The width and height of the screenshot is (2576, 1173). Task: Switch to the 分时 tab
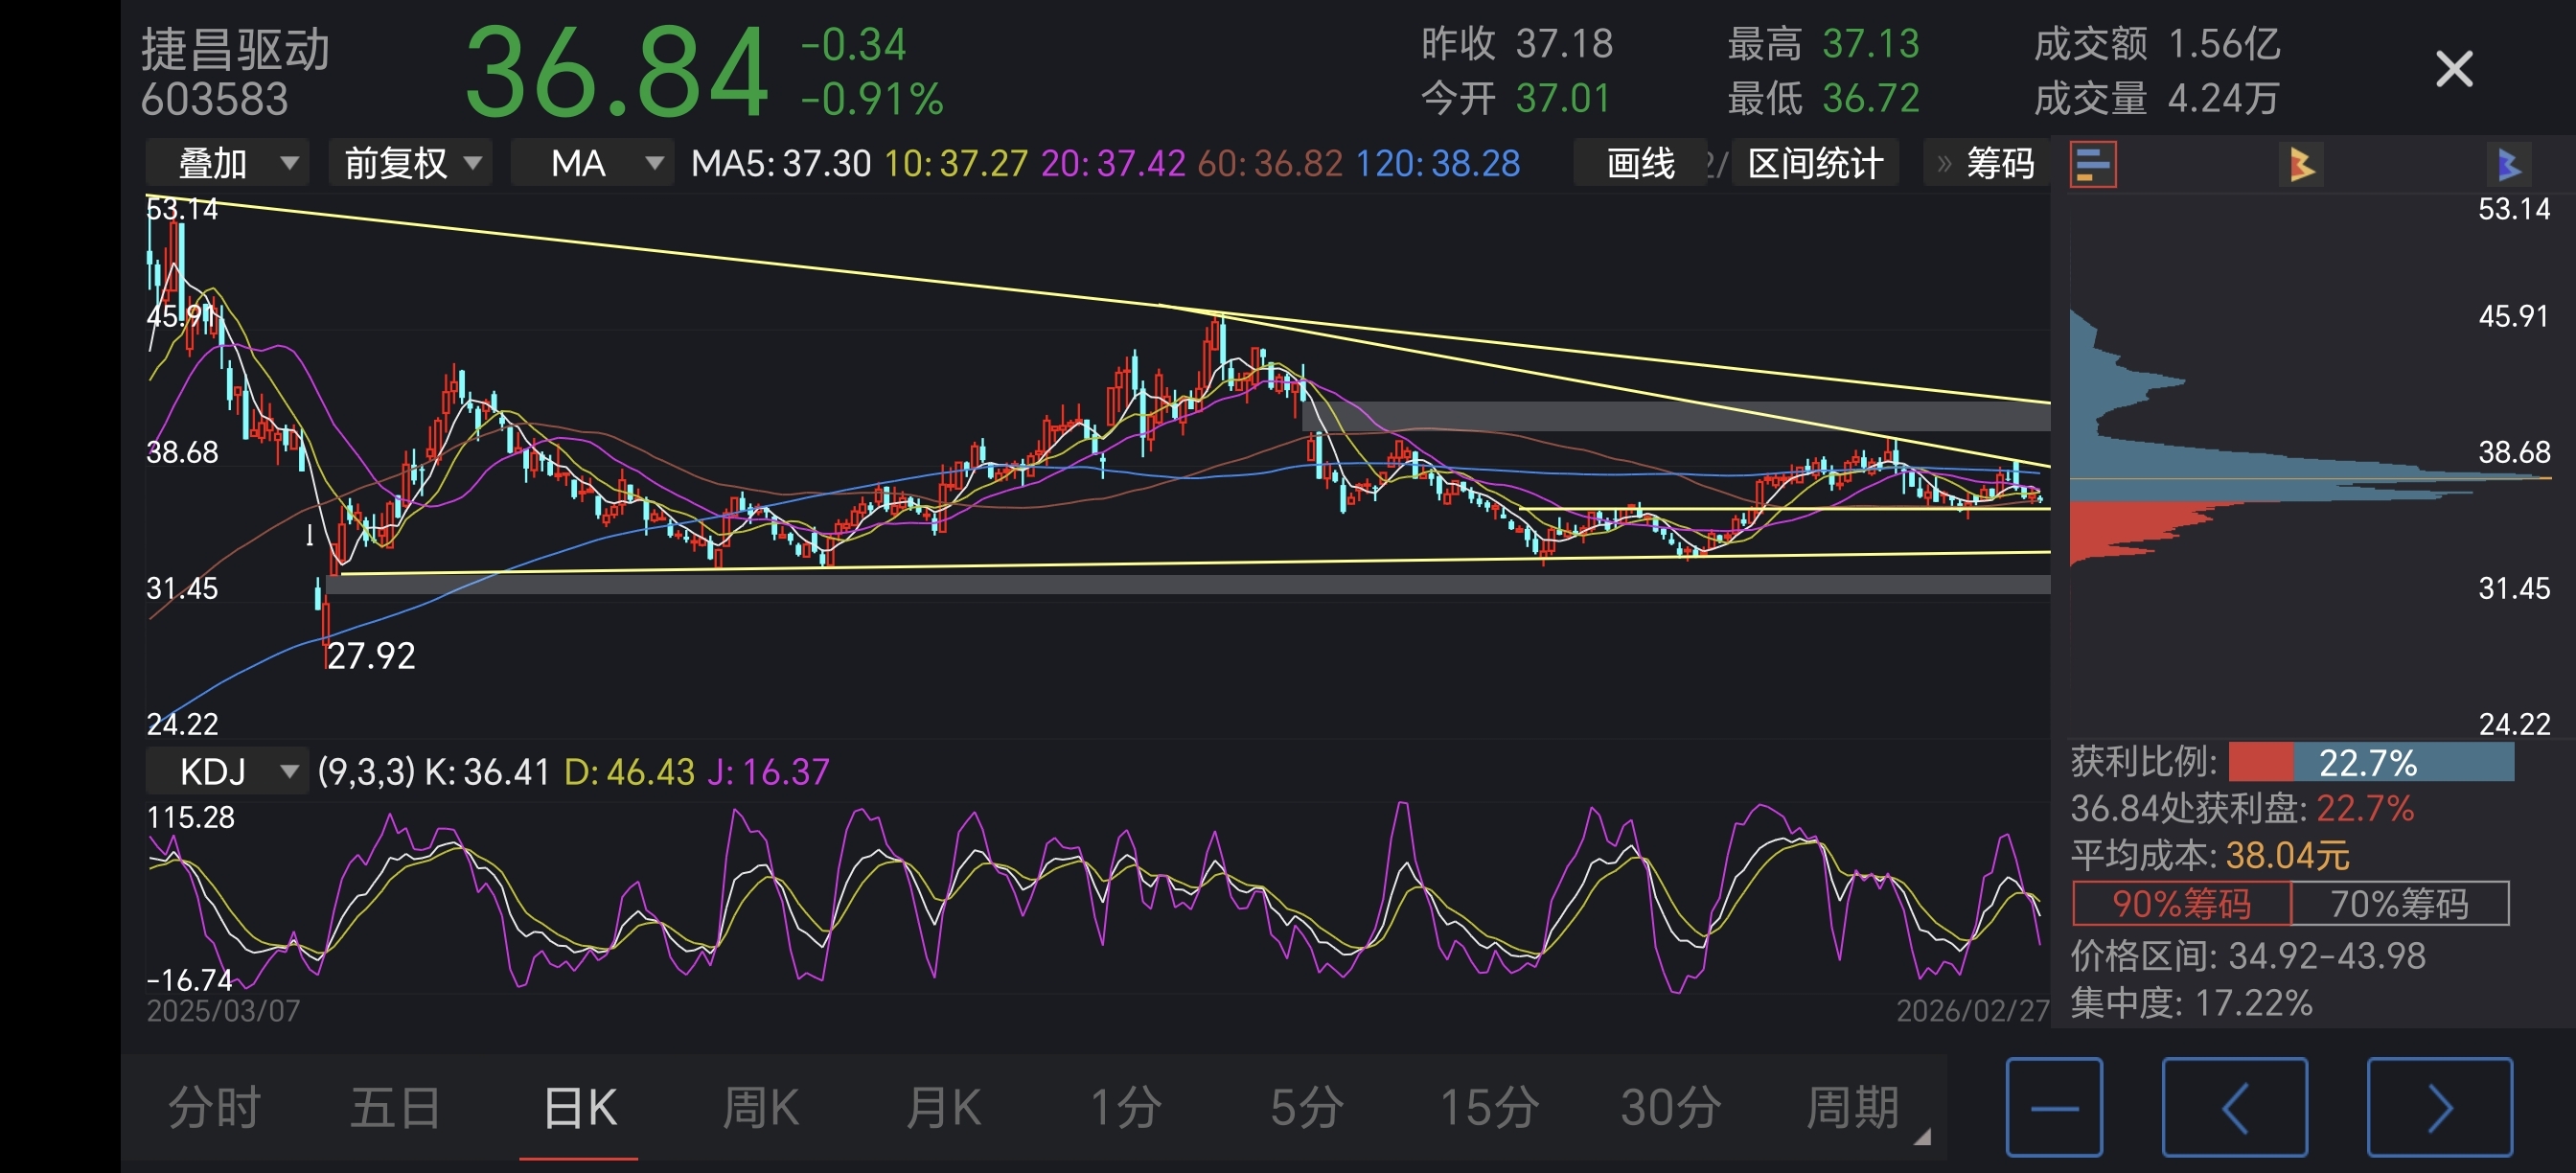coord(214,1107)
